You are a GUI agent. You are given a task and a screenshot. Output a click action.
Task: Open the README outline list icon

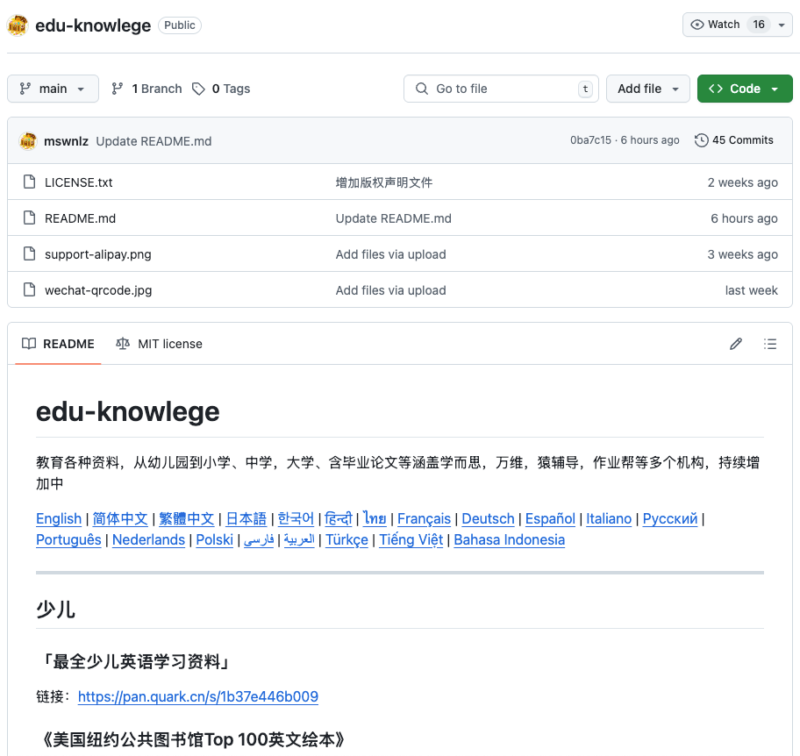770,343
